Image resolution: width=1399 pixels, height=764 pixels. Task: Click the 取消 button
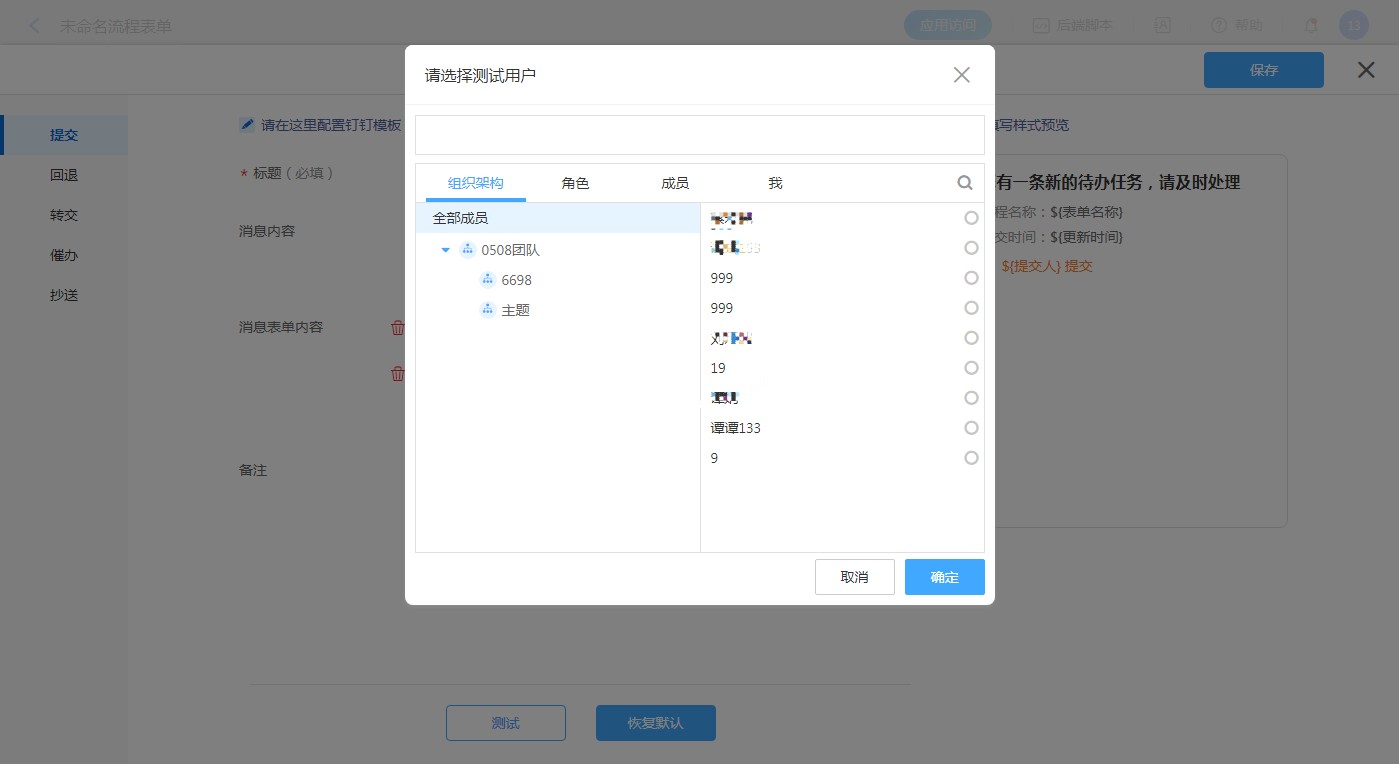click(x=854, y=577)
